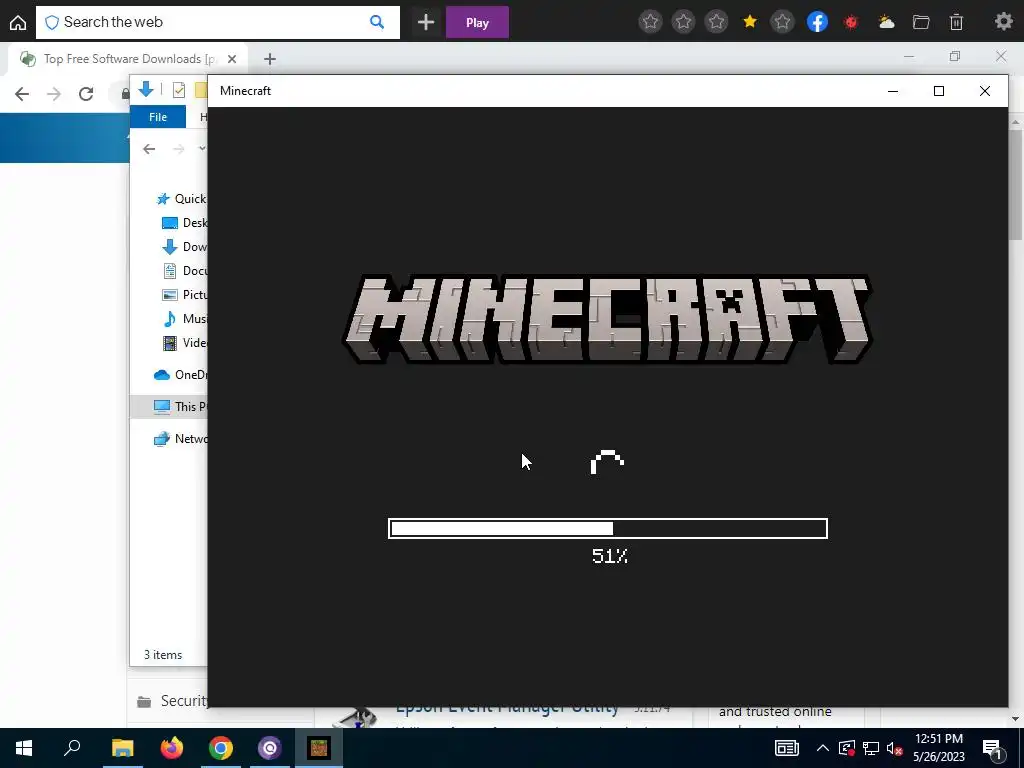Click the Minecraft icon in taskbar
This screenshot has width=1024, height=768.
(x=319, y=748)
